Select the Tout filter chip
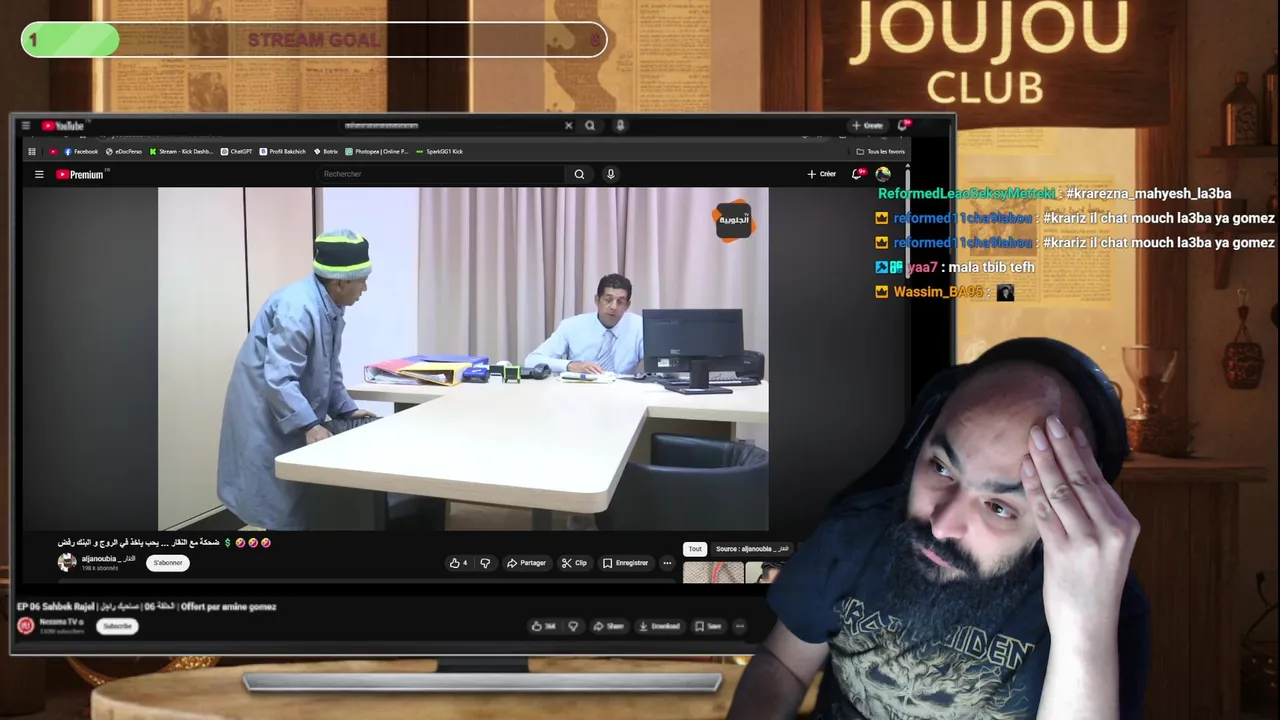The height and width of the screenshot is (720, 1280). coord(695,549)
